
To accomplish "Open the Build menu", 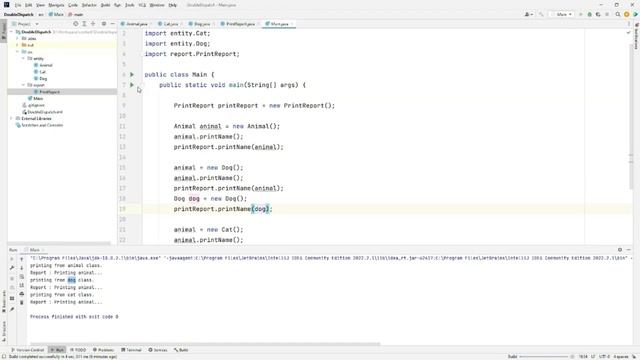I will point(105,5).
